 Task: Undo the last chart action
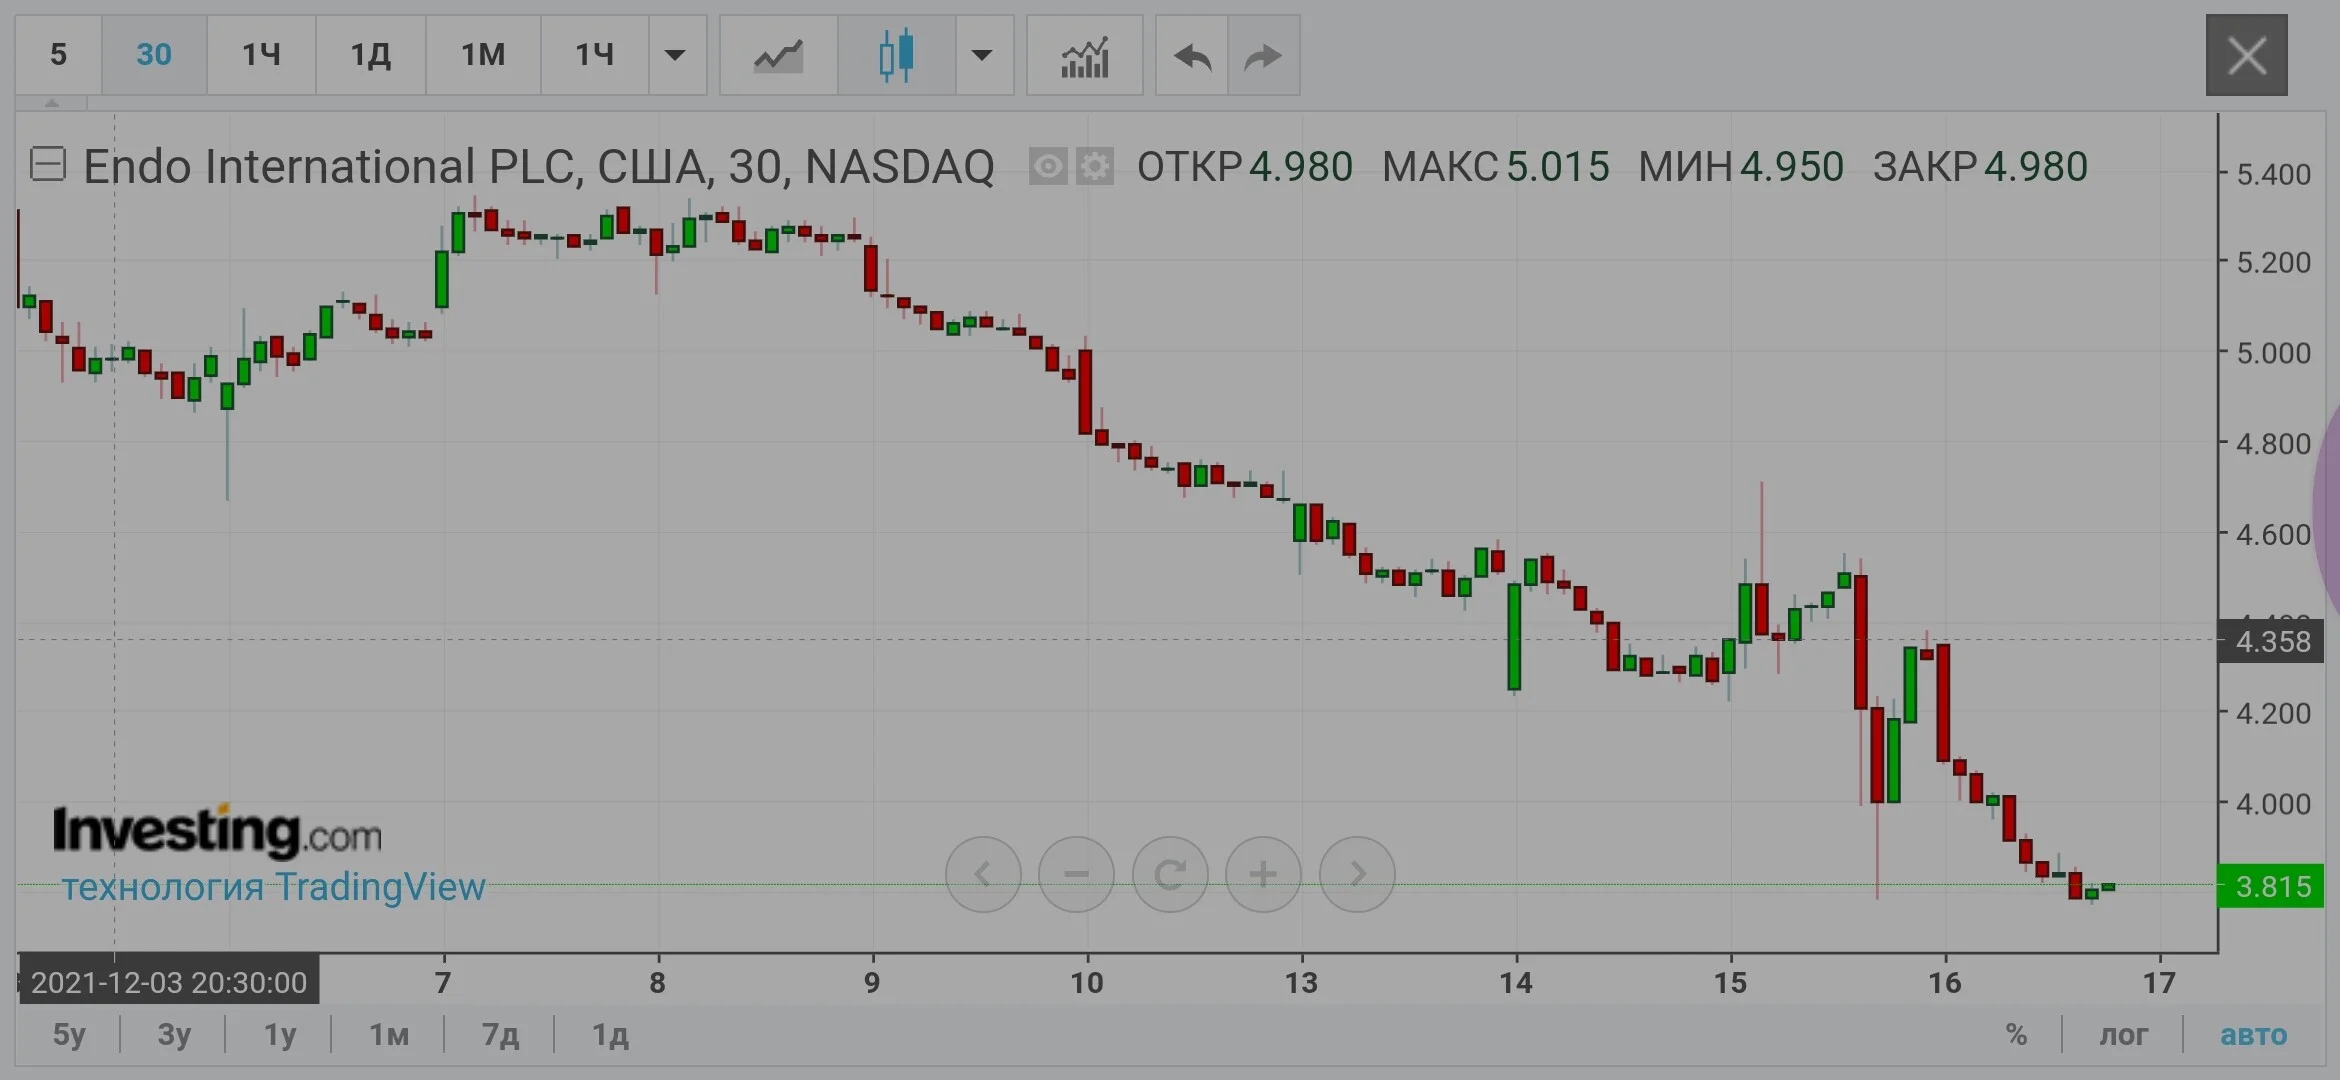(x=1192, y=55)
